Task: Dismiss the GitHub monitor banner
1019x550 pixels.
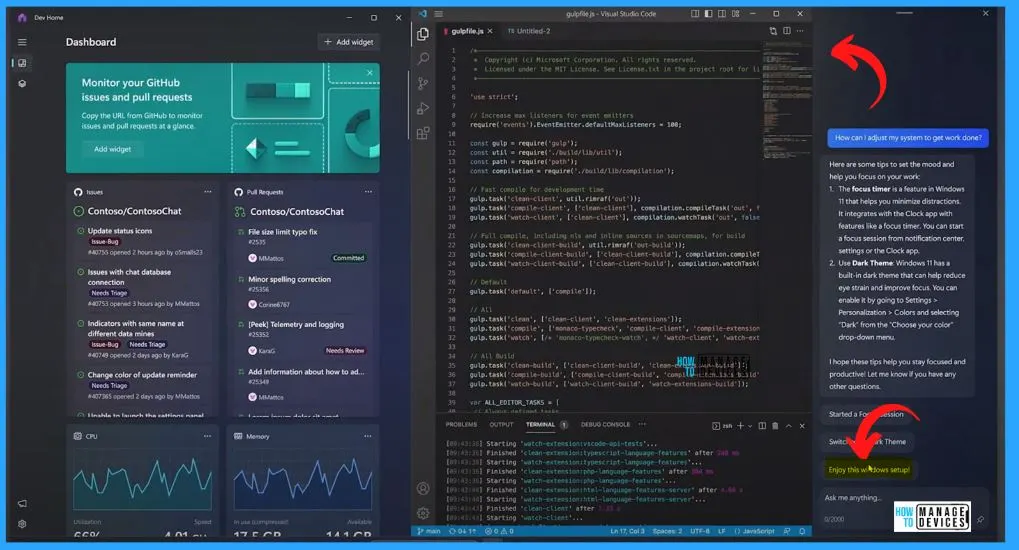Action: 370,73
